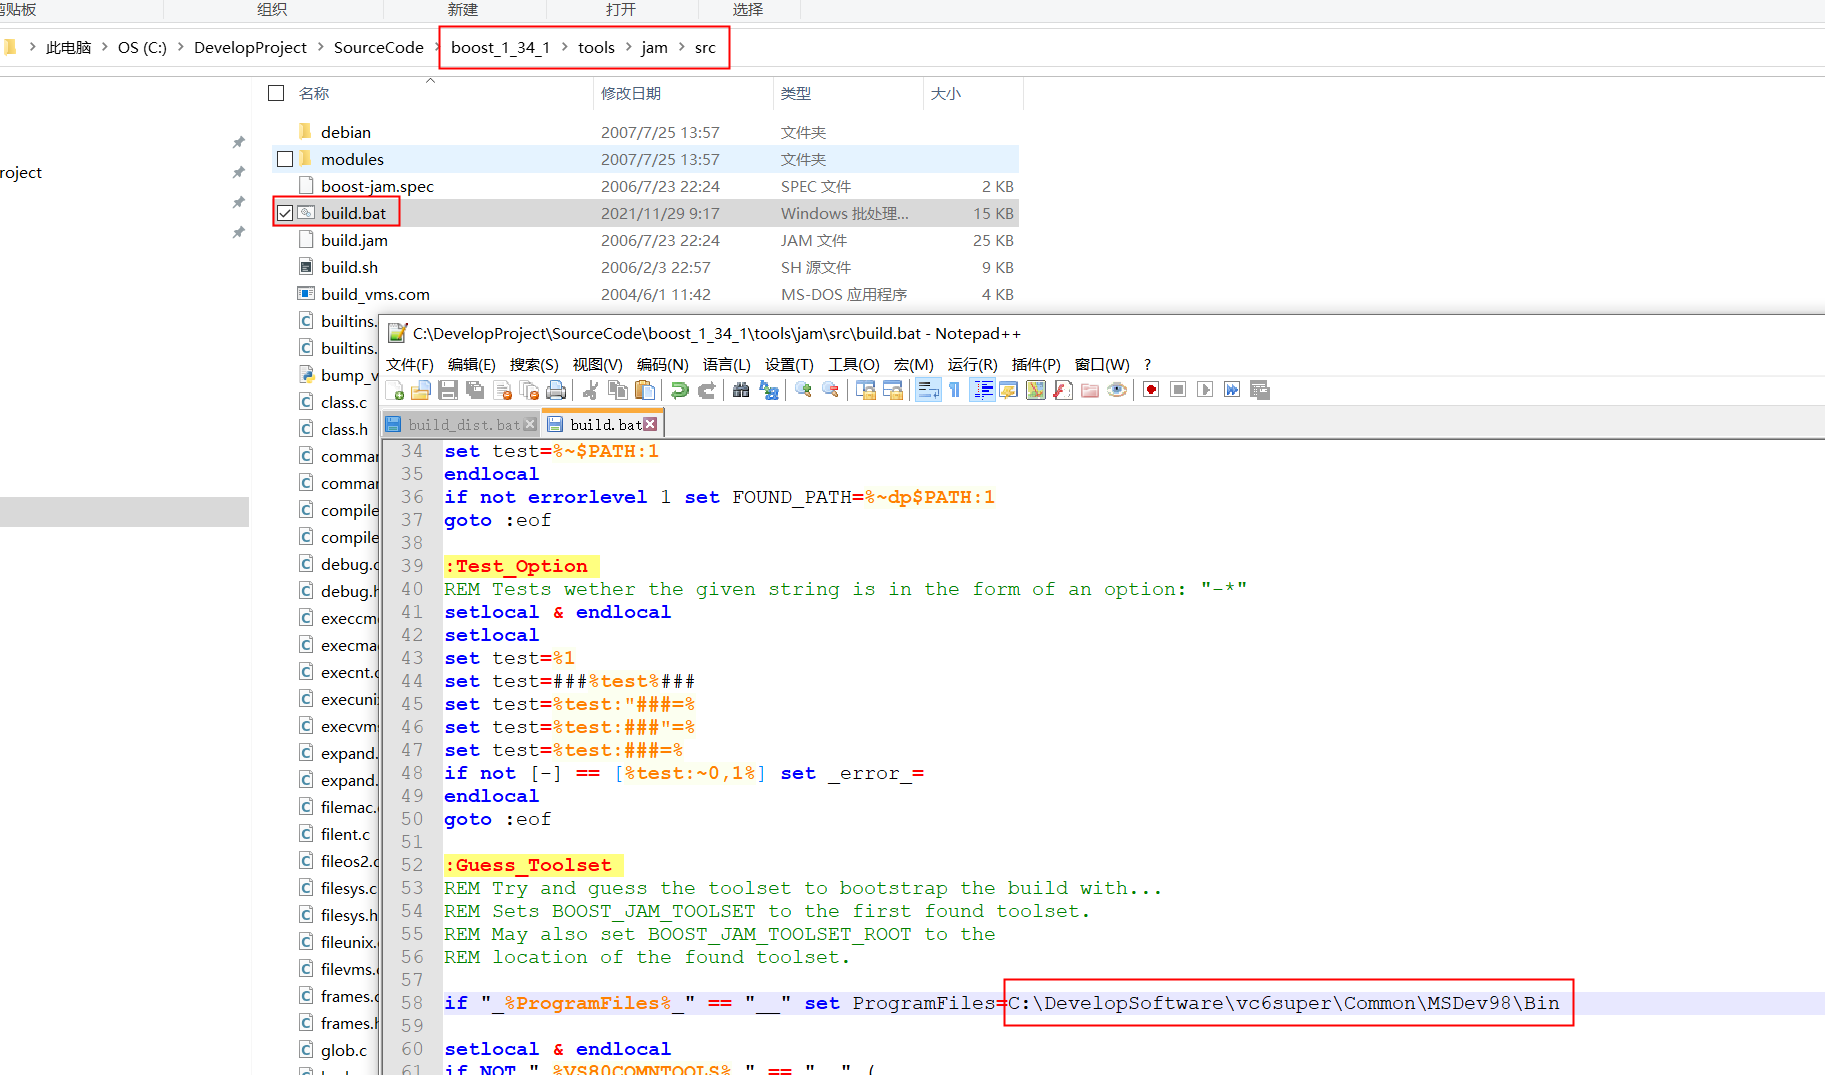Click the Paste clipboard icon

click(645, 390)
